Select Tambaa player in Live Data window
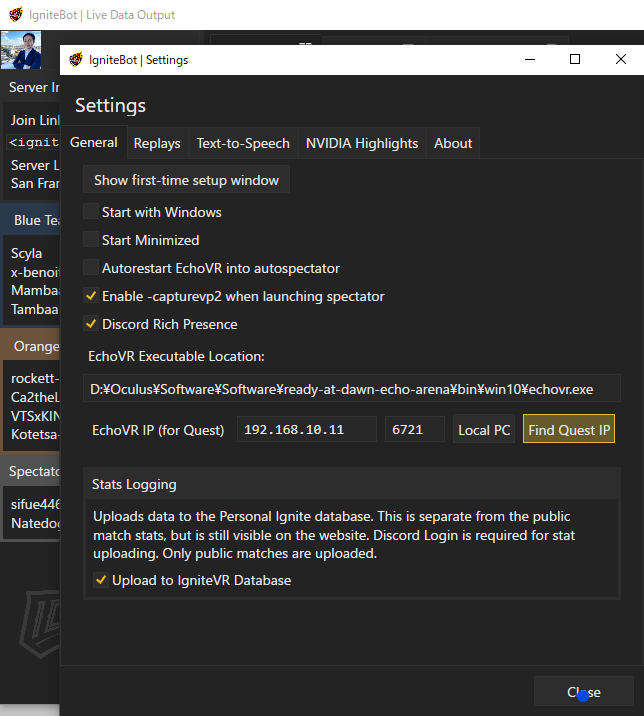Viewport: 644px width, 716px height. (35, 309)
